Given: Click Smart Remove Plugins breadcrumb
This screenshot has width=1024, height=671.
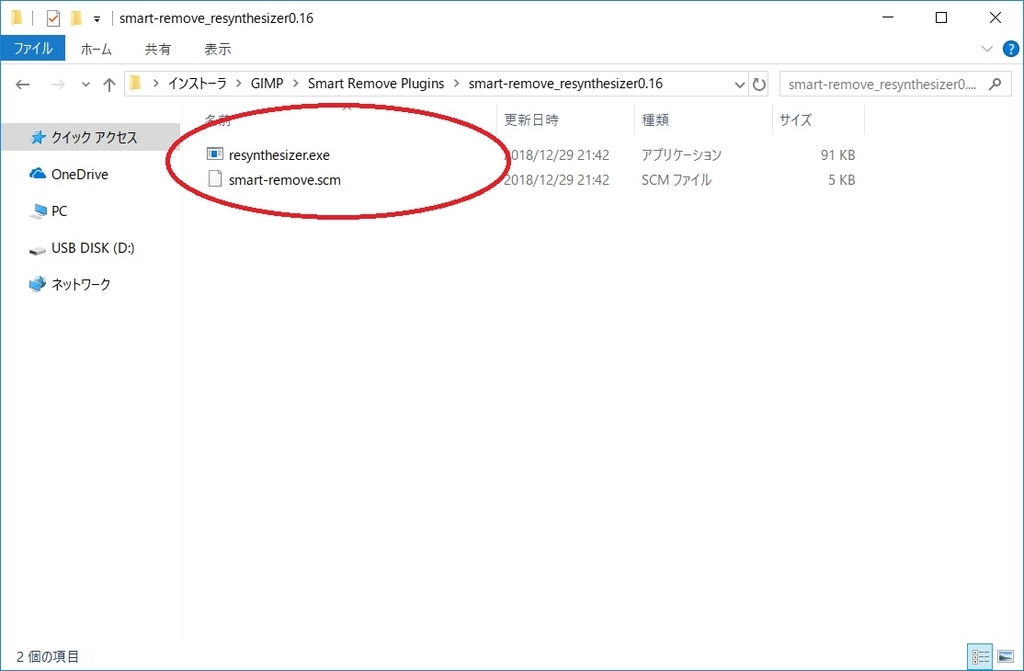Looking at the screenshot, I should (376, 84).
